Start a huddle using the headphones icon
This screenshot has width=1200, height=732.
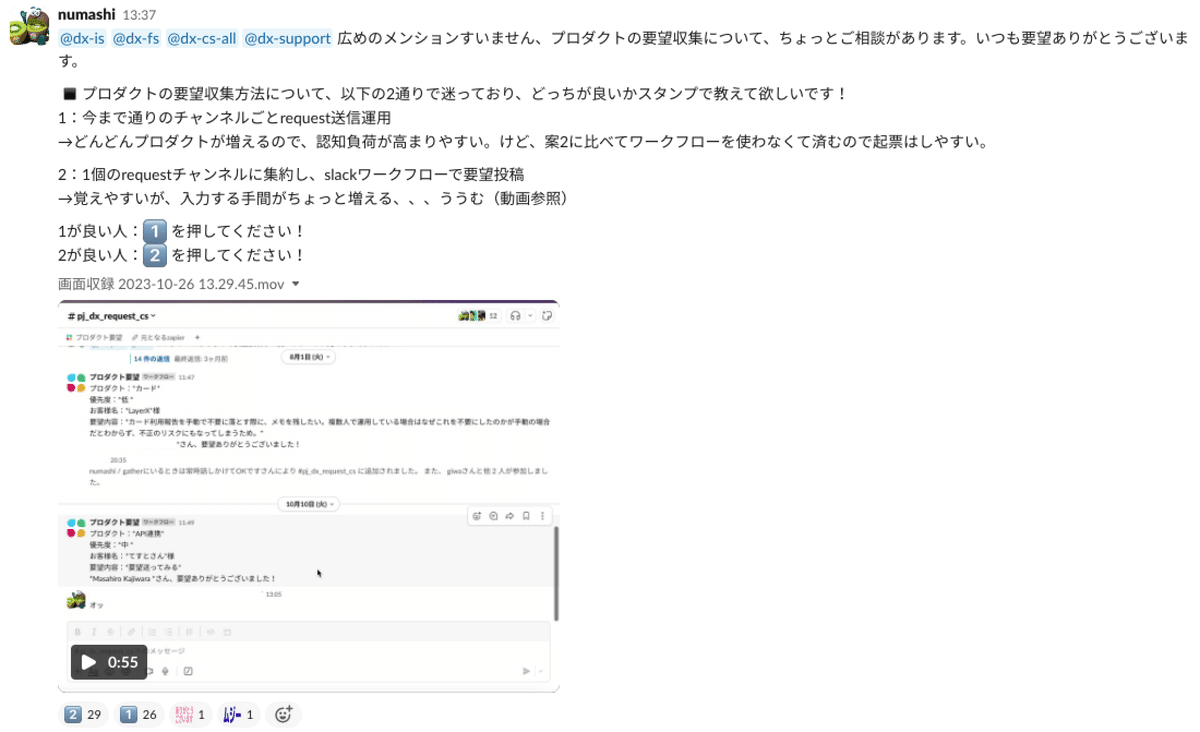click(x=515, y=315)
